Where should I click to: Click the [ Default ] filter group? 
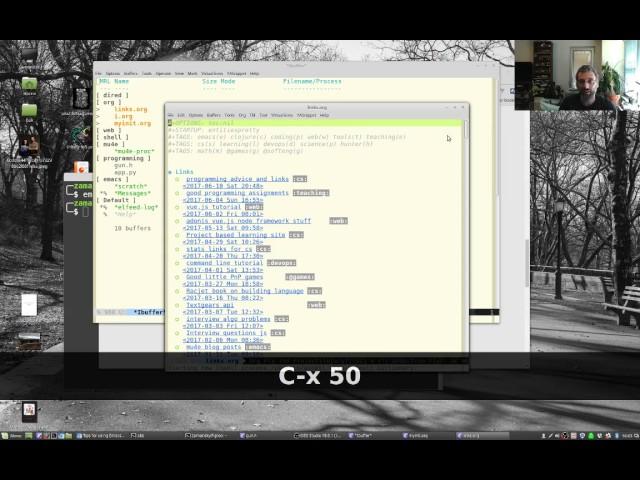pos(116,200)
